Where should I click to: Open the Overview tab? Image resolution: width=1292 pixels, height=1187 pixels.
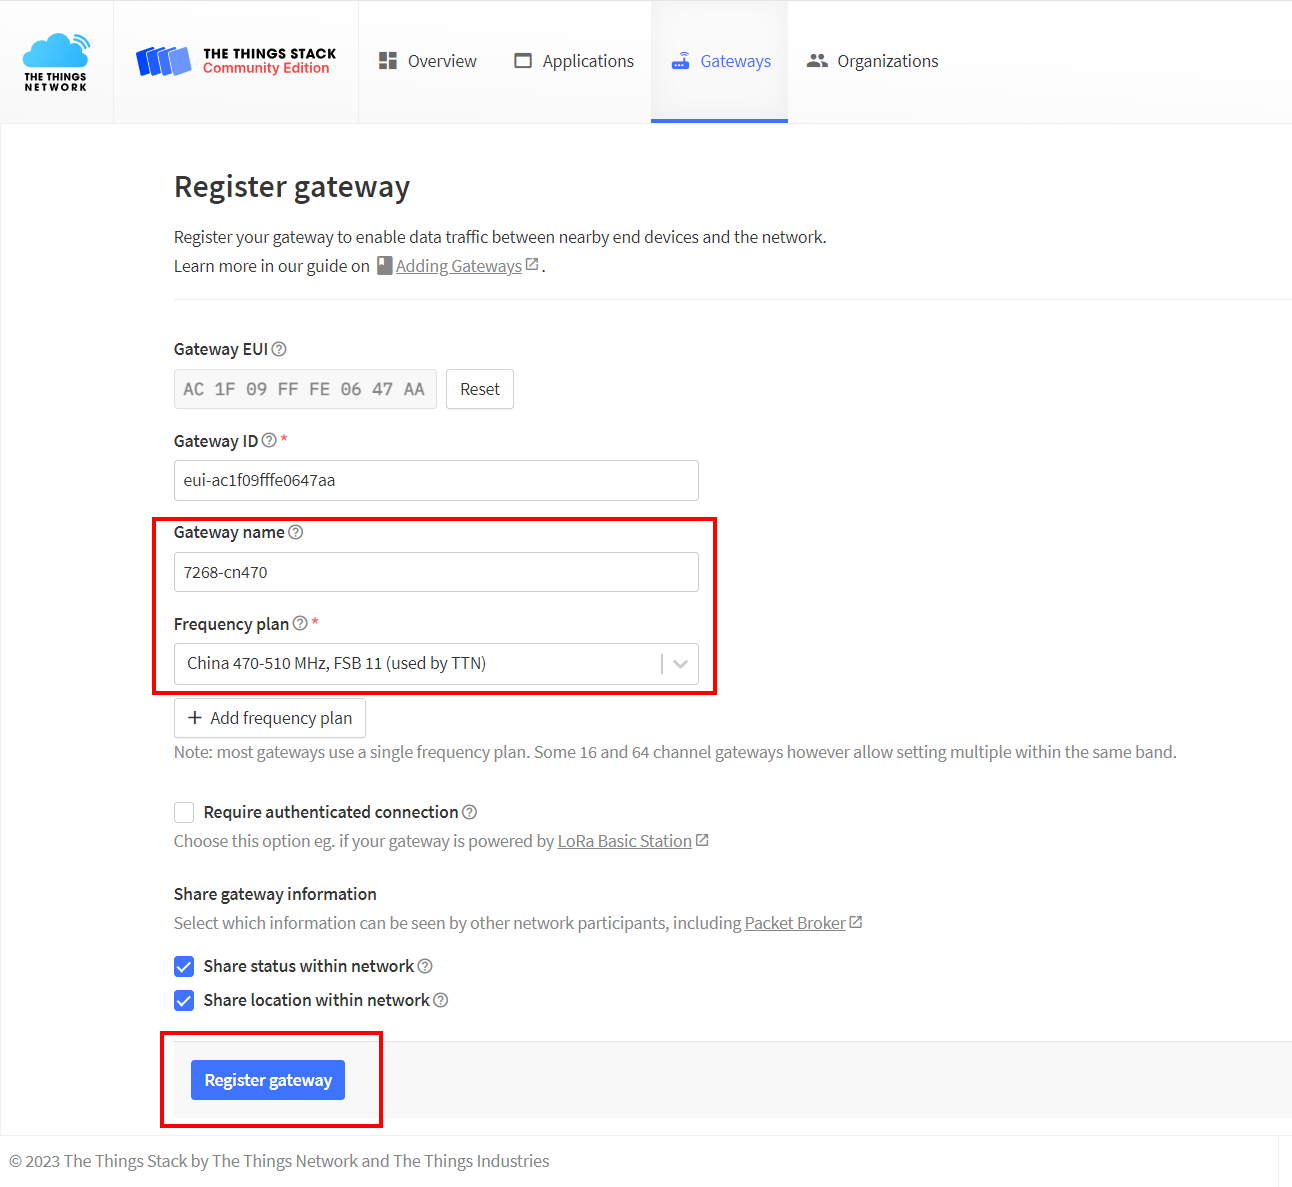click(x=428, y=61)
